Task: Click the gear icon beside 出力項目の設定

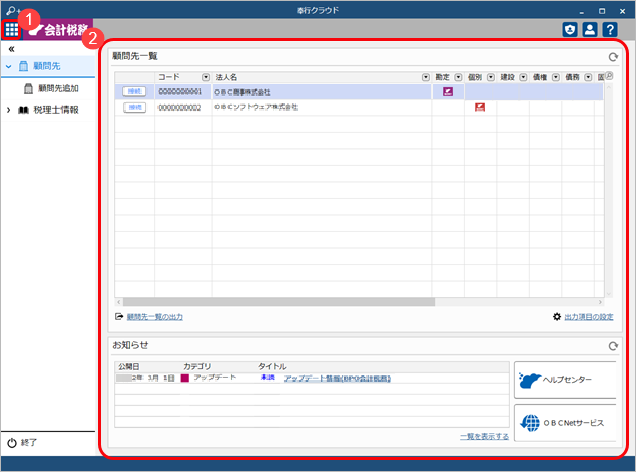Action: pyautogui.click(x=557, y=317)
